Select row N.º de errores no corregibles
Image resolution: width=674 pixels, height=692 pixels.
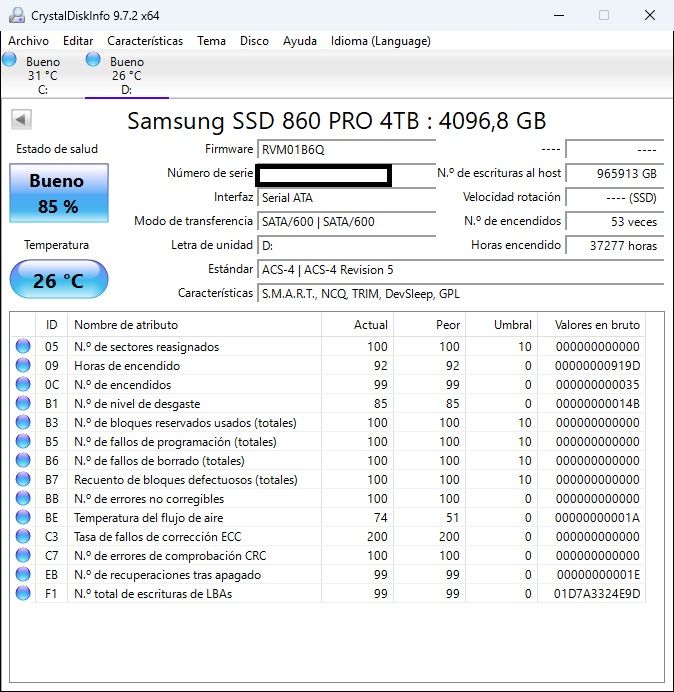328,498
